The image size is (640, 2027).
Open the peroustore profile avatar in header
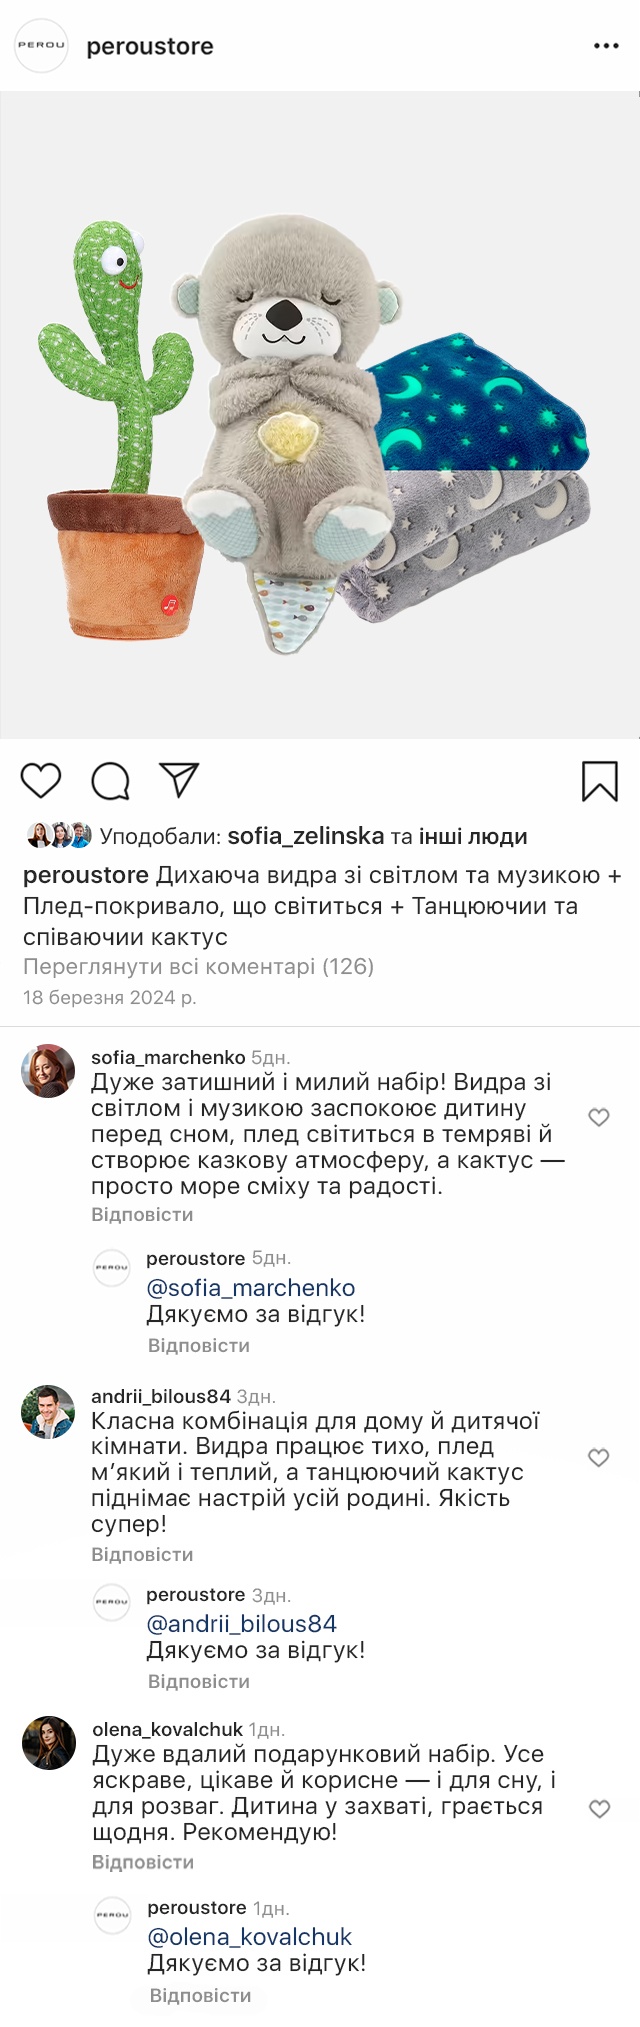point(41,46)
